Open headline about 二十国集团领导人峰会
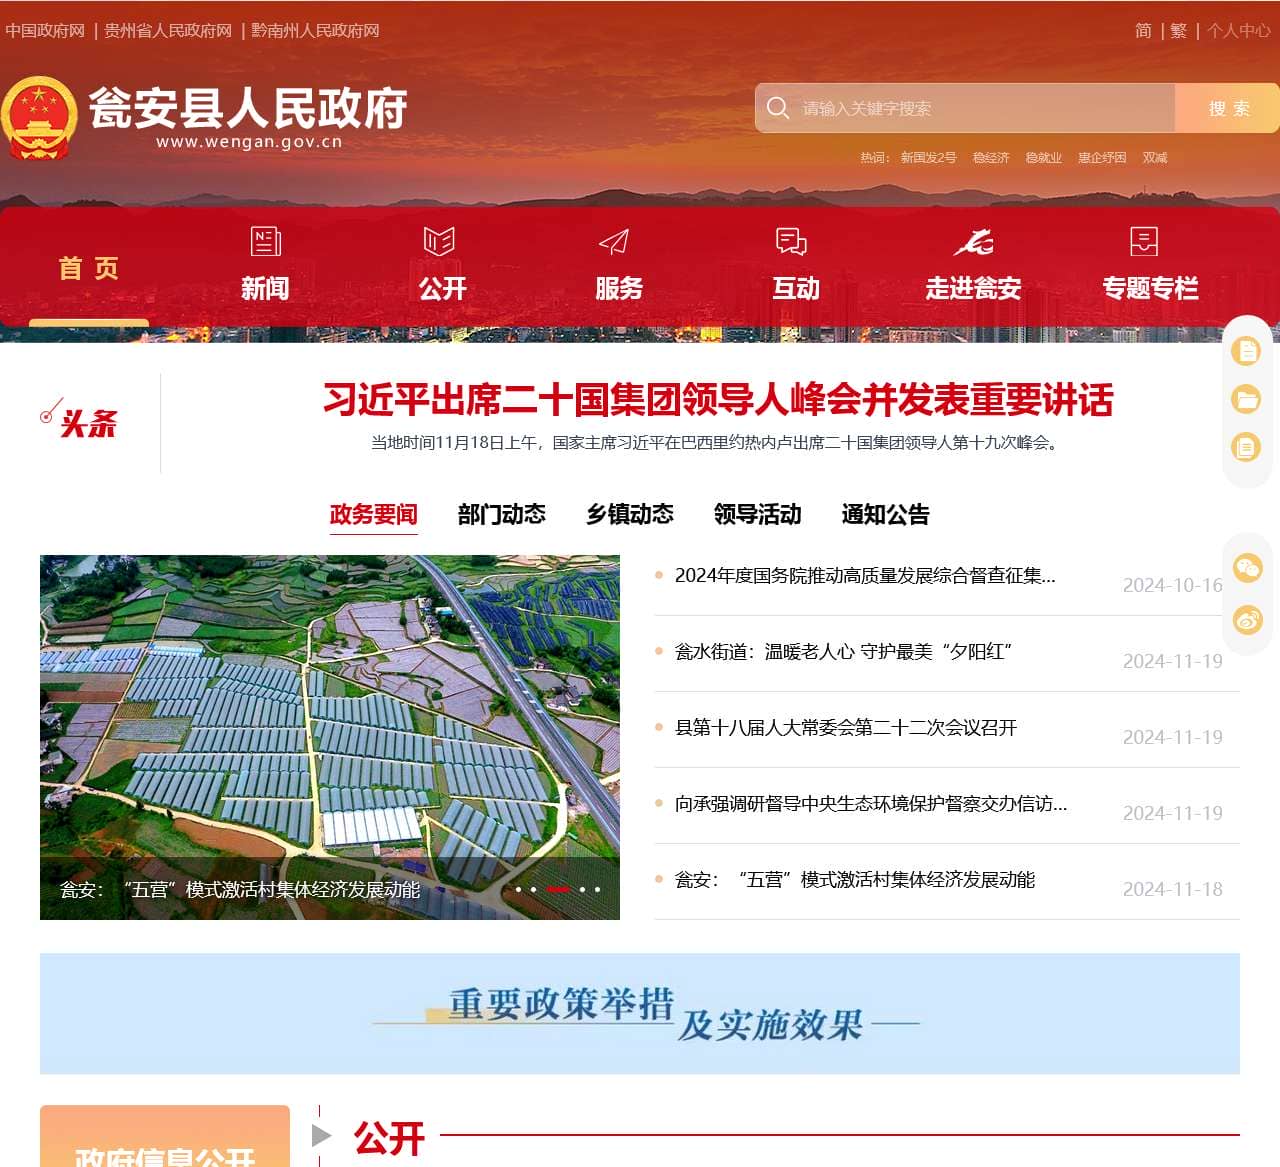The width and height of the screenshot is (1280, 1167). [717, 400]
